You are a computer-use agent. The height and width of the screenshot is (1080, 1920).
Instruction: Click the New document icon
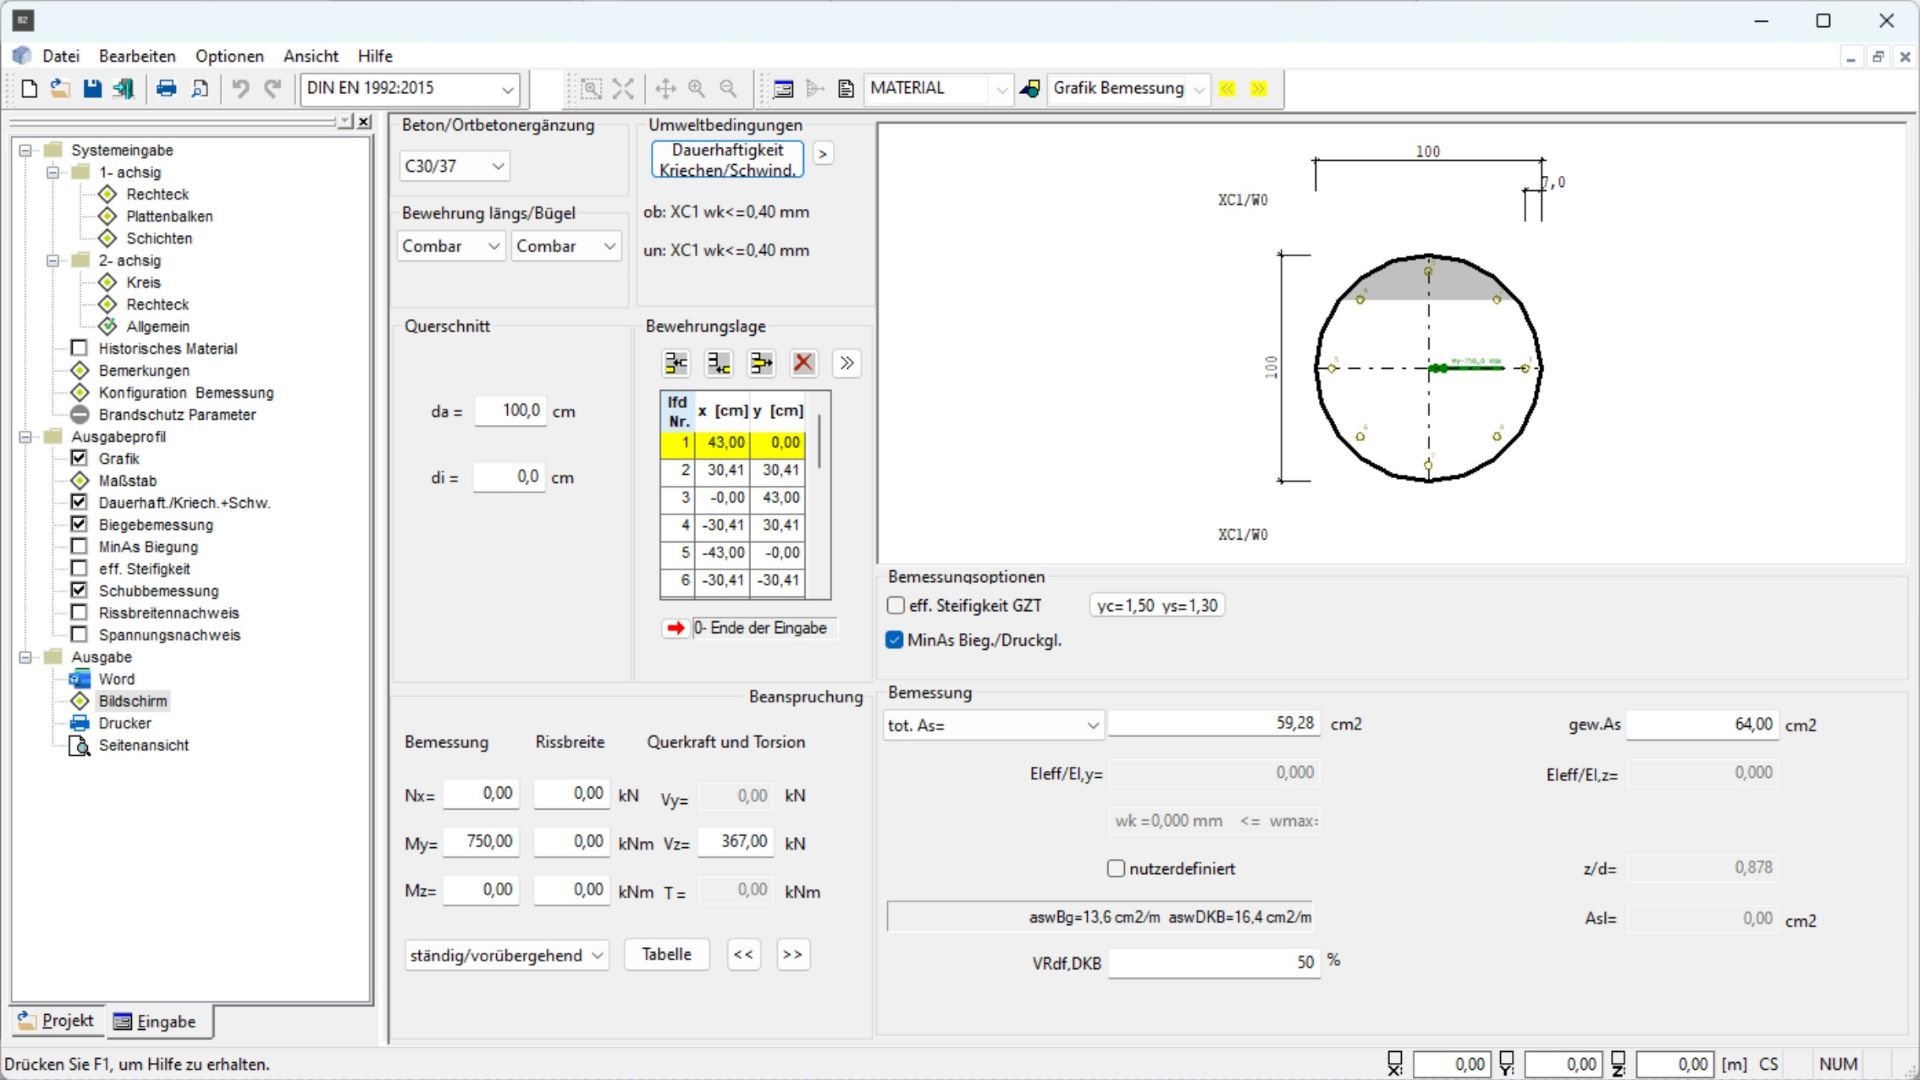point(29,89)
